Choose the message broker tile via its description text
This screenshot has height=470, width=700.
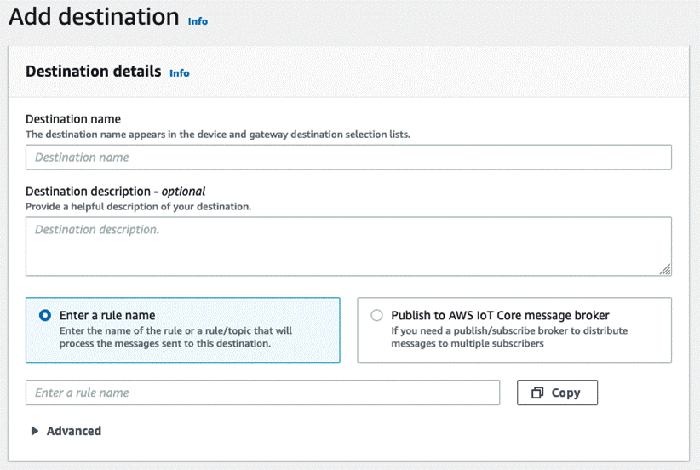pyautogui.click(x=509, y=337)
